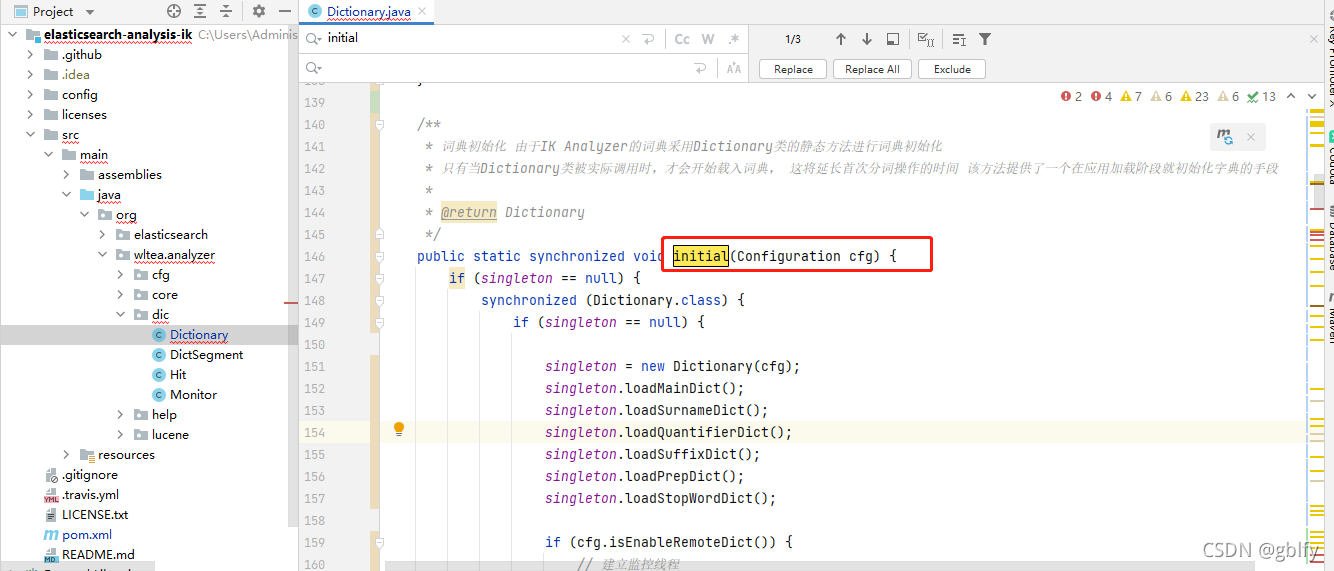Load Maven changes floating icon
The image size is (1334, 571).
[x=1224, y=136]
